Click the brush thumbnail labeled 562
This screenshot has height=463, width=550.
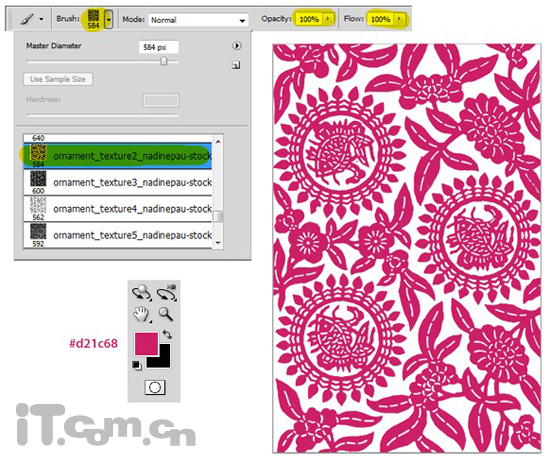(x=38, y=206)
